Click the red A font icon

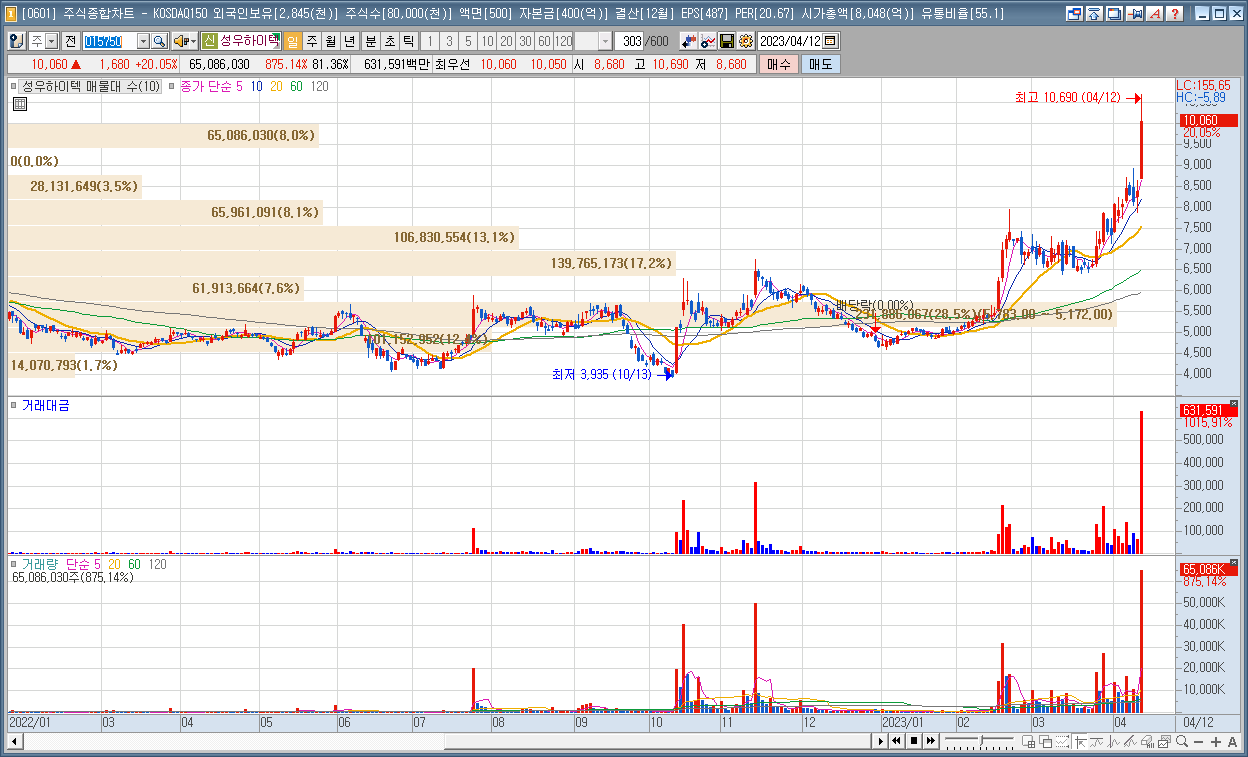[1154, 13]
